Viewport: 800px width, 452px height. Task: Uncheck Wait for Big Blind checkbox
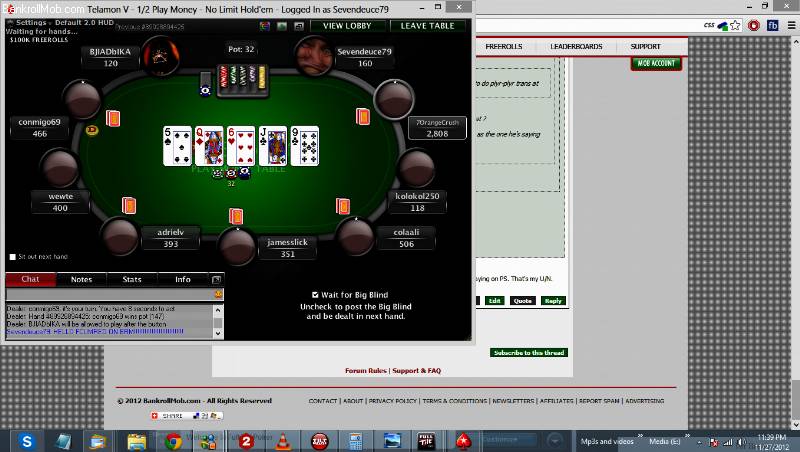[315, 294]
